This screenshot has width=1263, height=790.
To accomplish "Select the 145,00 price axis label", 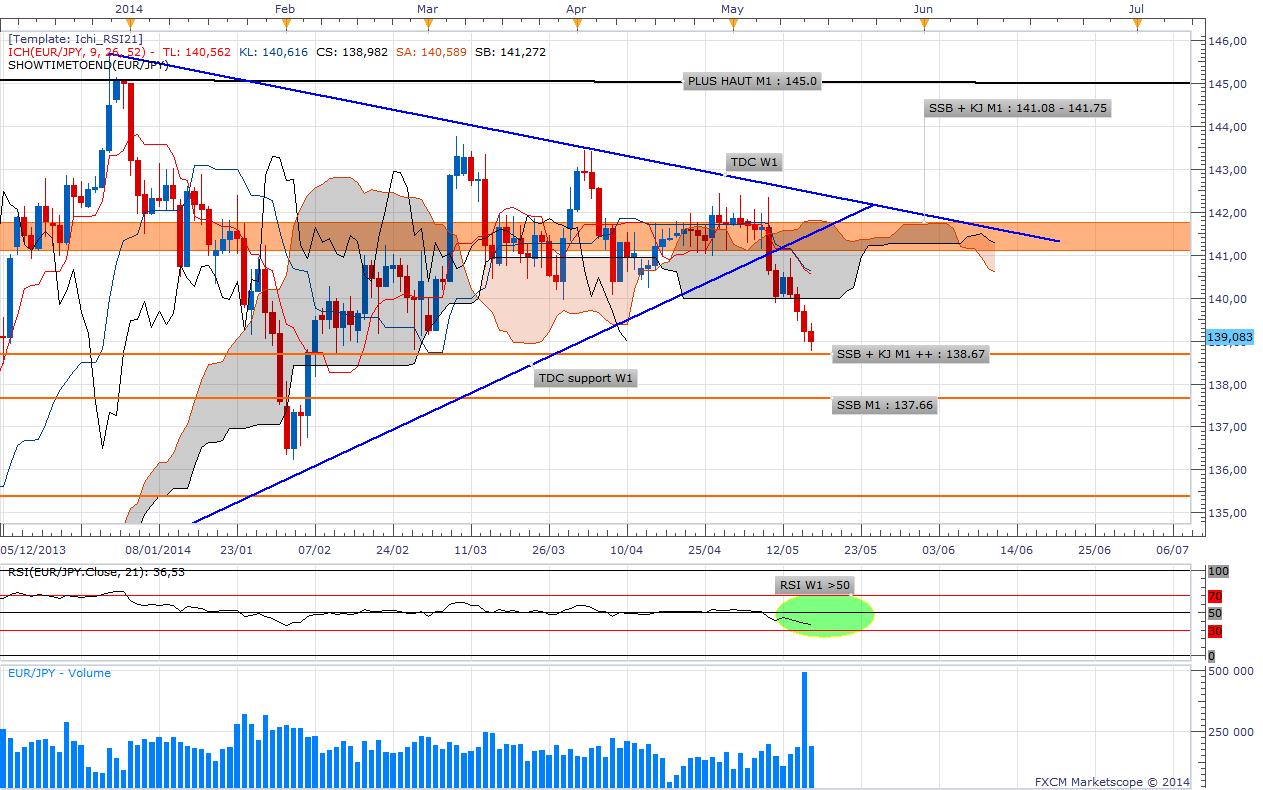I will [x=1226, y=84].
